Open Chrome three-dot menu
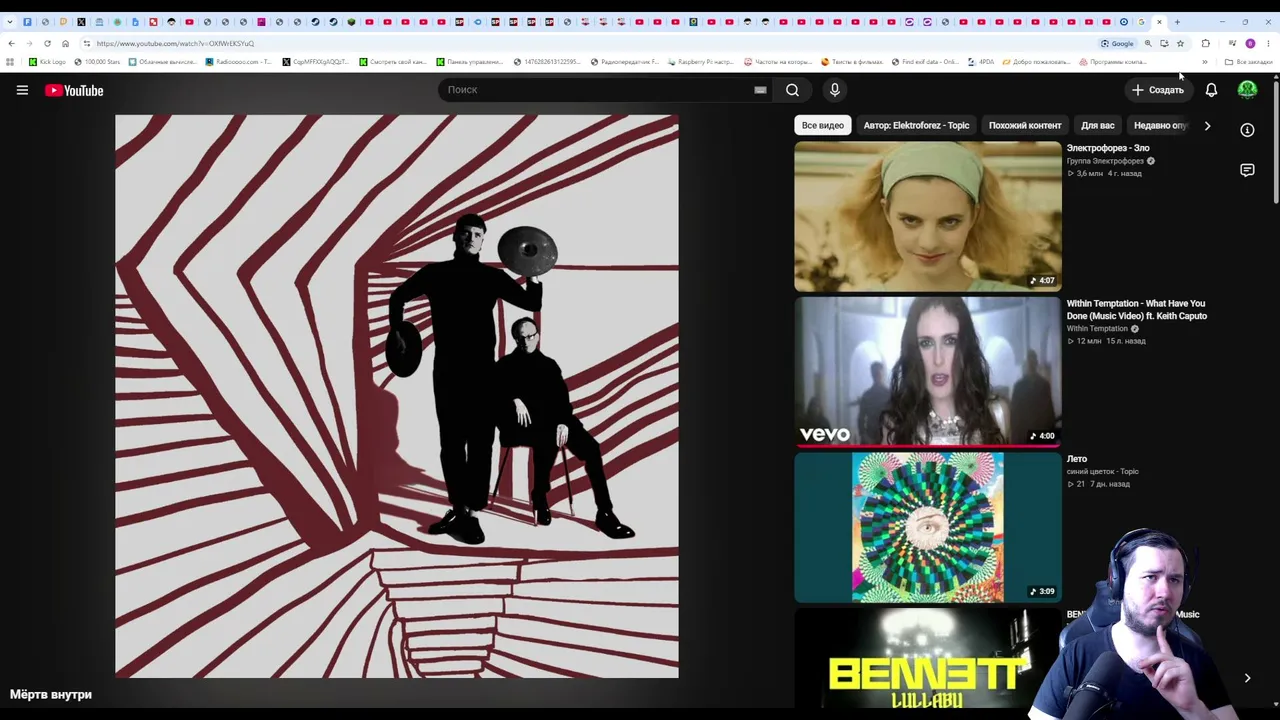Viewport: 1280px width, 720px height. point(1268,43)
